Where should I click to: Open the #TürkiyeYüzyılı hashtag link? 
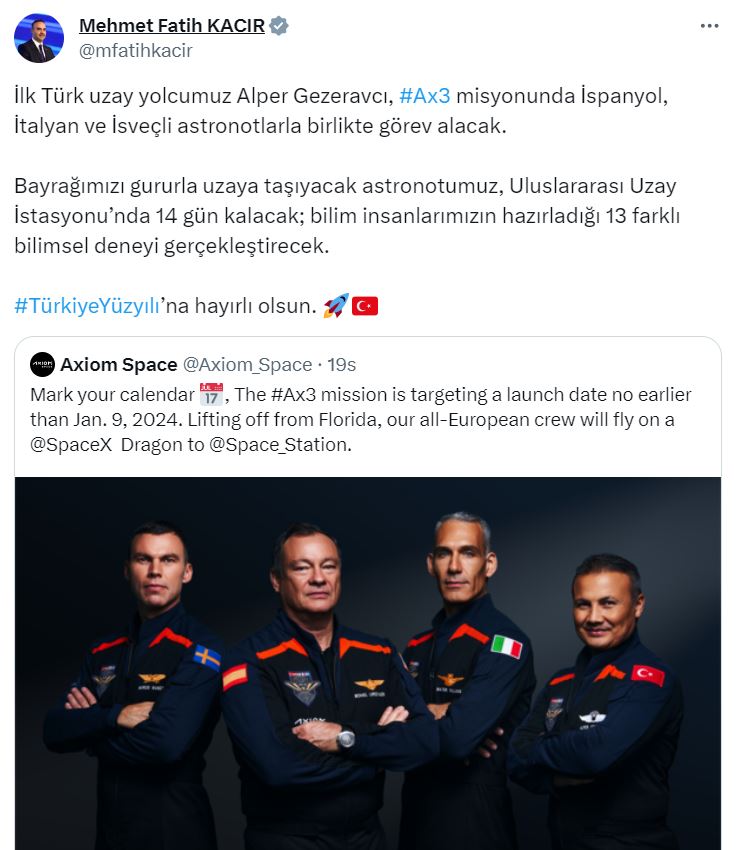click(x=87, y=306)
